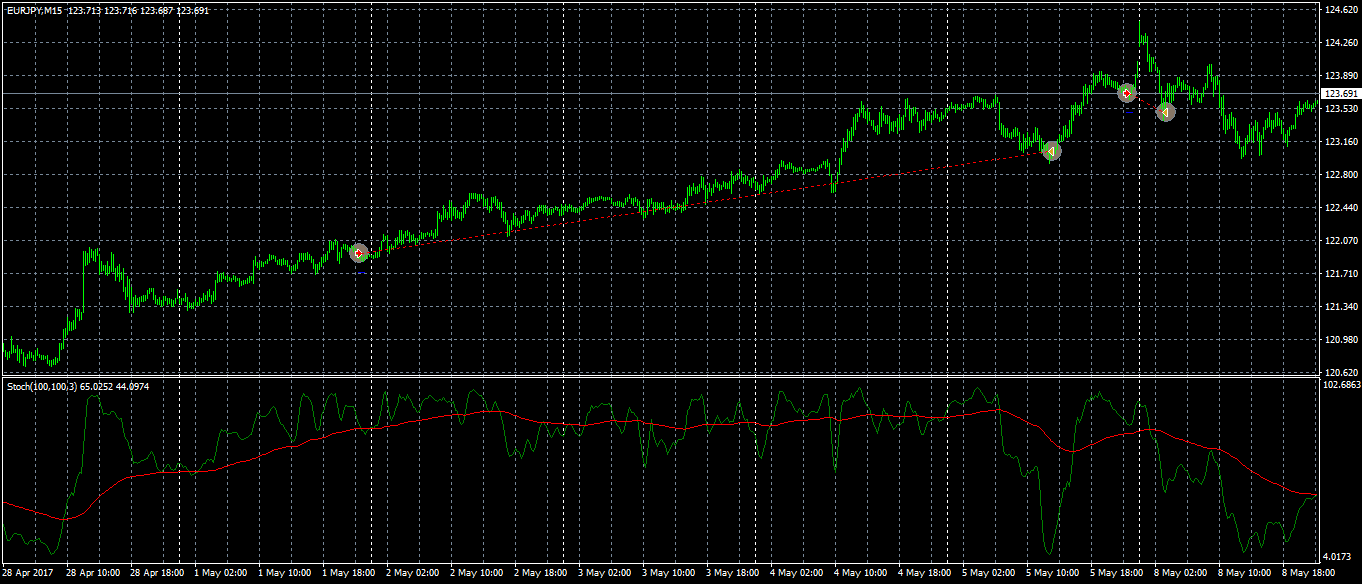Click the yellow trade close marker near 8 May 02:00
The height and width of the screenshot is (584, 1362).
[1165, 112]
